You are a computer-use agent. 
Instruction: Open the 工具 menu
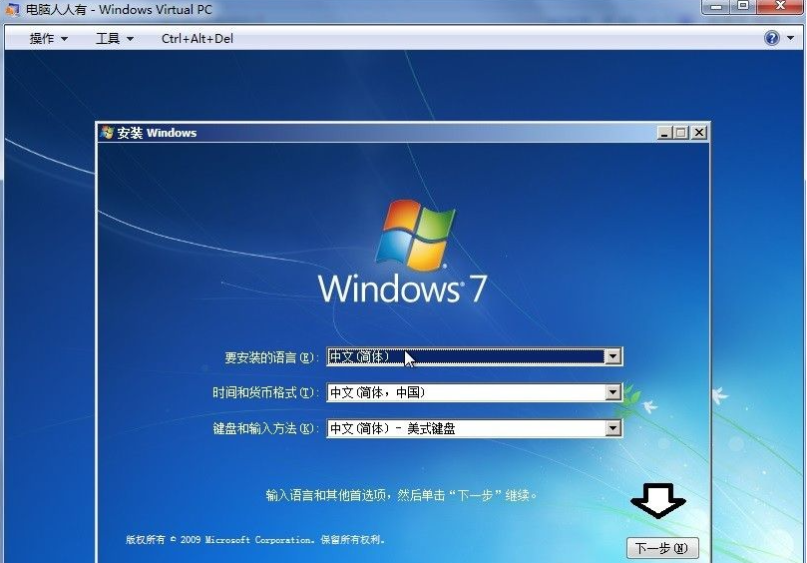(x=114, y=39)
